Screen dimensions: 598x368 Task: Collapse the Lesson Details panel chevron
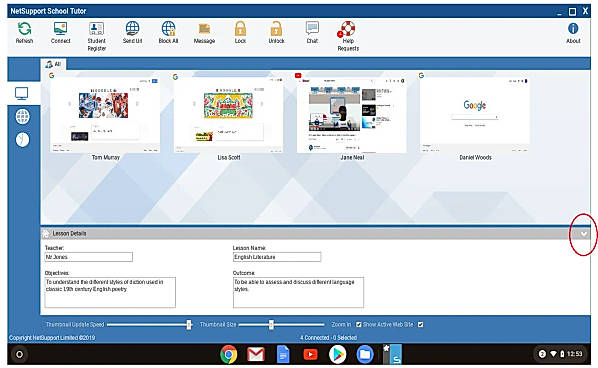[x=584, y=234]
